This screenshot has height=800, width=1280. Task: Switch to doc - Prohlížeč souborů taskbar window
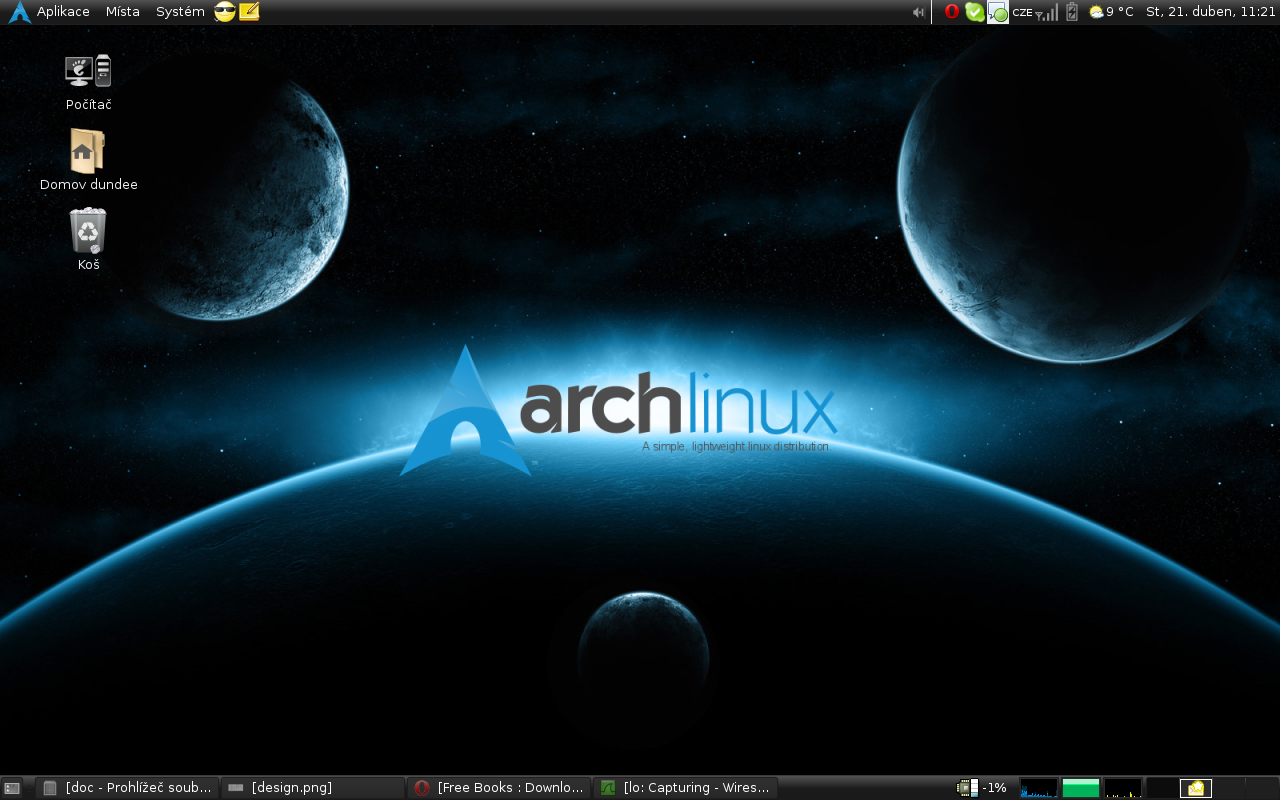point(127,788)
